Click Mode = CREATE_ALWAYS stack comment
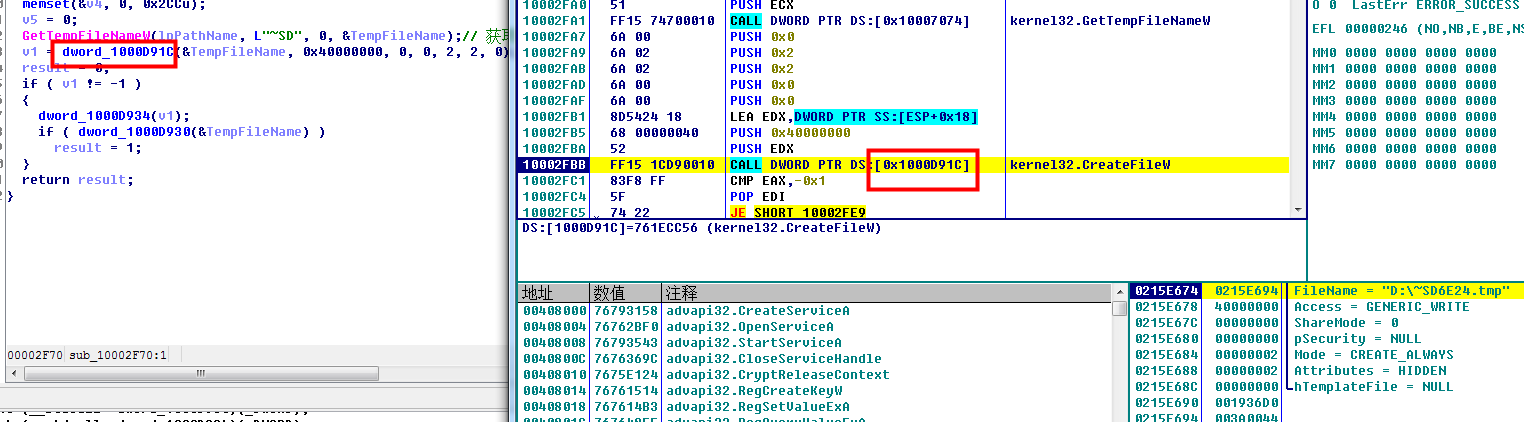The height and width of the screenshot is (422, 1524). (x=1373, y=355)
